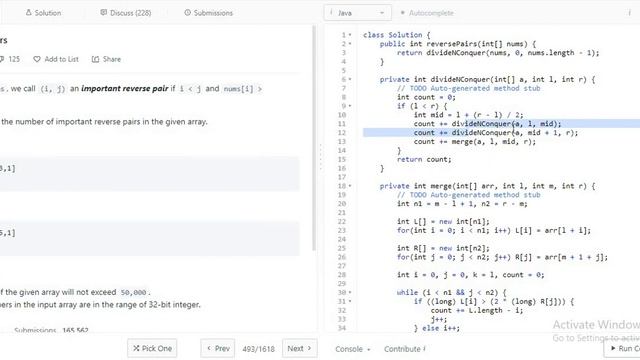Click the 'return divideNConquer' line 3
The height and width of the screenshot is (360, 640).
pos(498,53)
